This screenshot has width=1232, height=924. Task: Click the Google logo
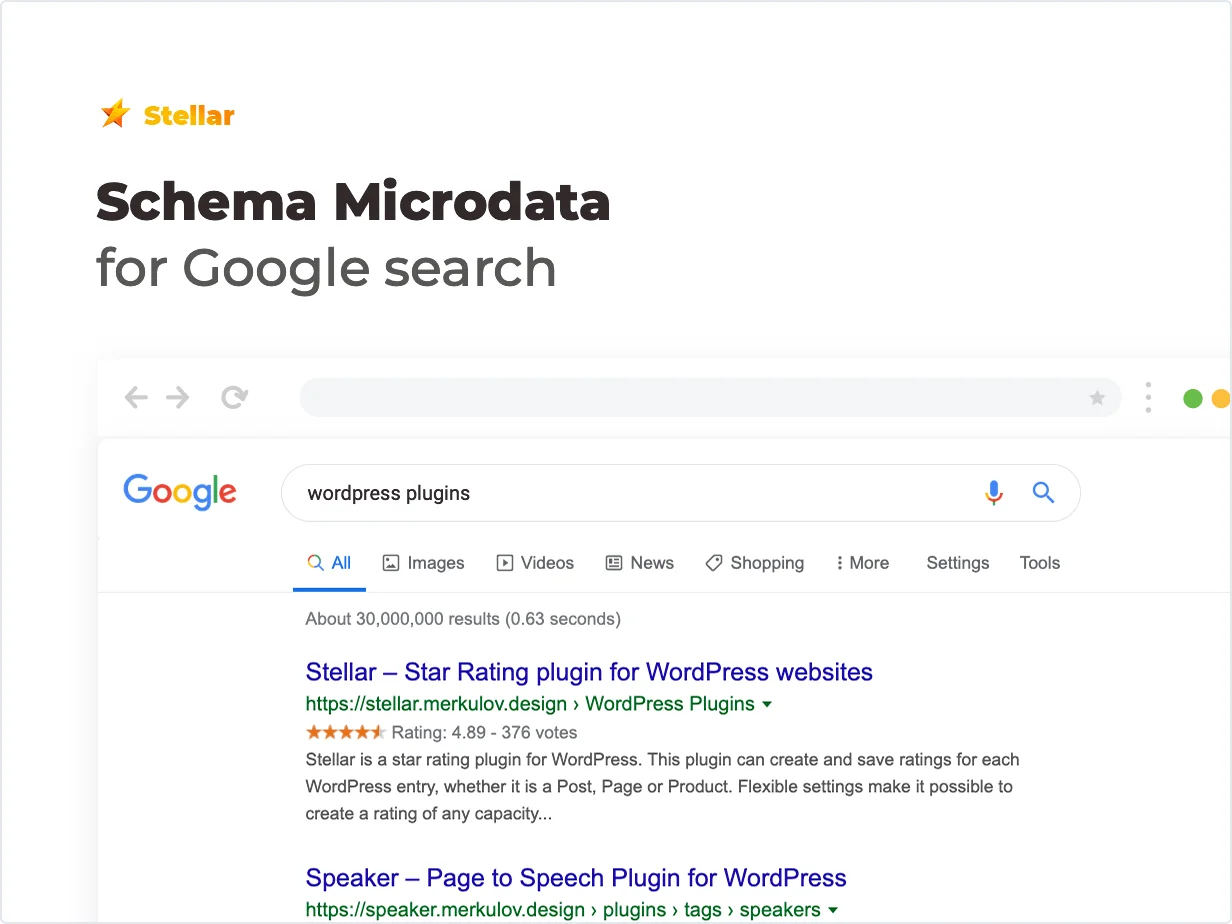click(x=180, y=492)
